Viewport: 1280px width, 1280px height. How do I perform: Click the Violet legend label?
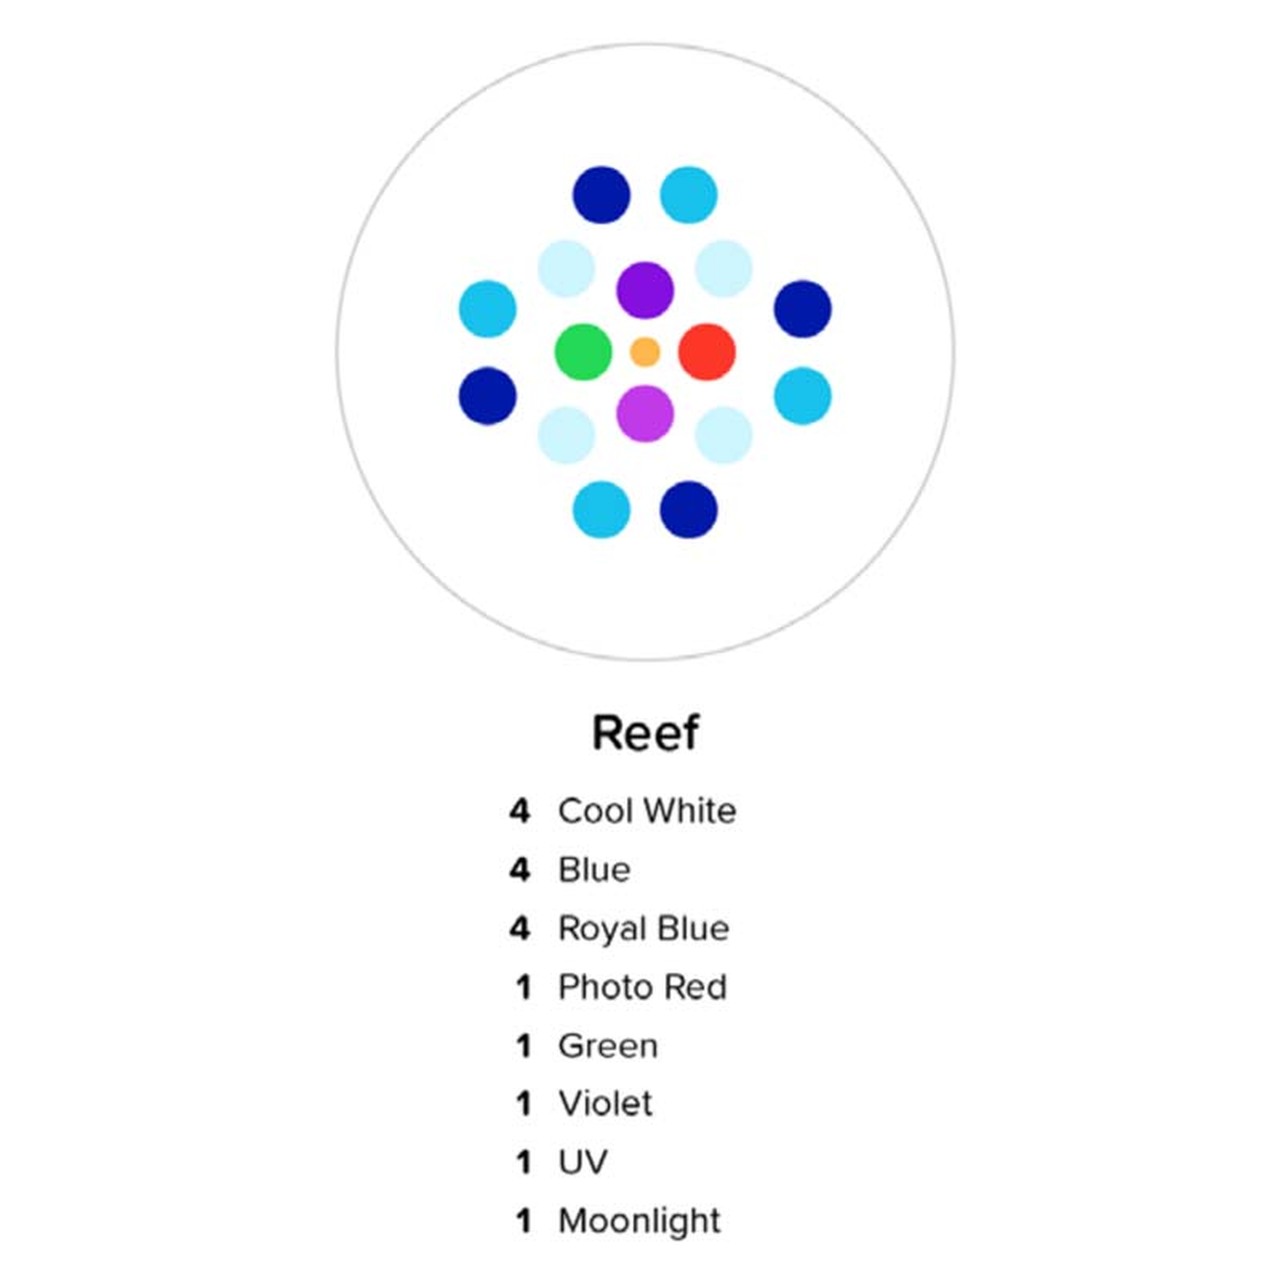point(605,1104)
